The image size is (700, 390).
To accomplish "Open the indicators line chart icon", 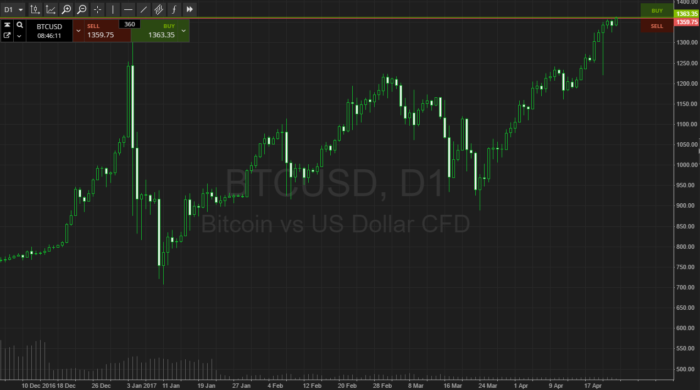I will [x=50, y=9].
